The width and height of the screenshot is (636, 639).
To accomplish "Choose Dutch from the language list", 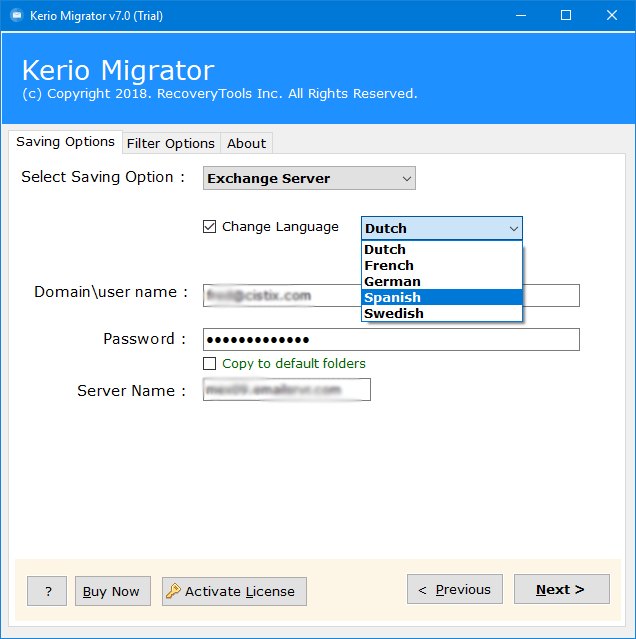I will point(442,249).
